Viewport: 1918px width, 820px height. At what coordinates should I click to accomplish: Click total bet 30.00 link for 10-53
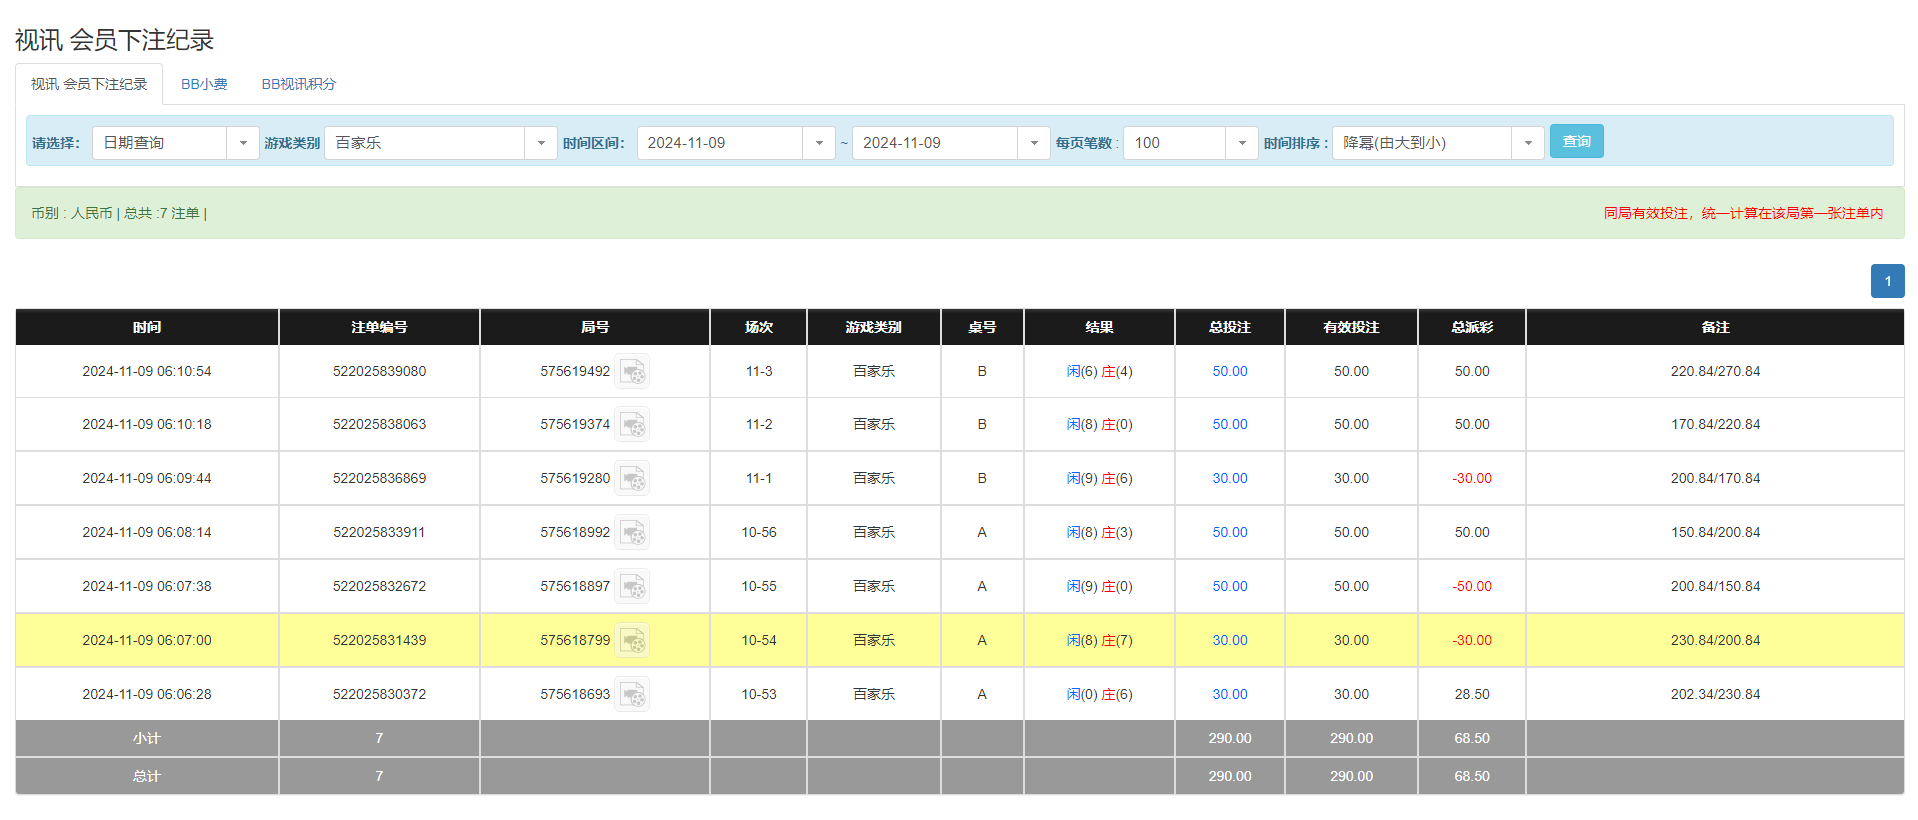tap(1229, 695)
